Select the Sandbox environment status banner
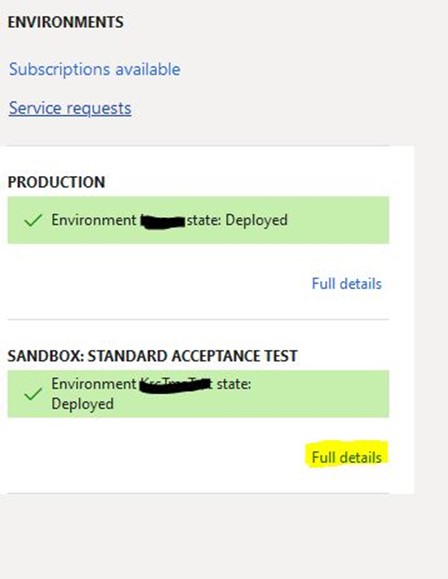448x579 pixels. pos(198,394)
